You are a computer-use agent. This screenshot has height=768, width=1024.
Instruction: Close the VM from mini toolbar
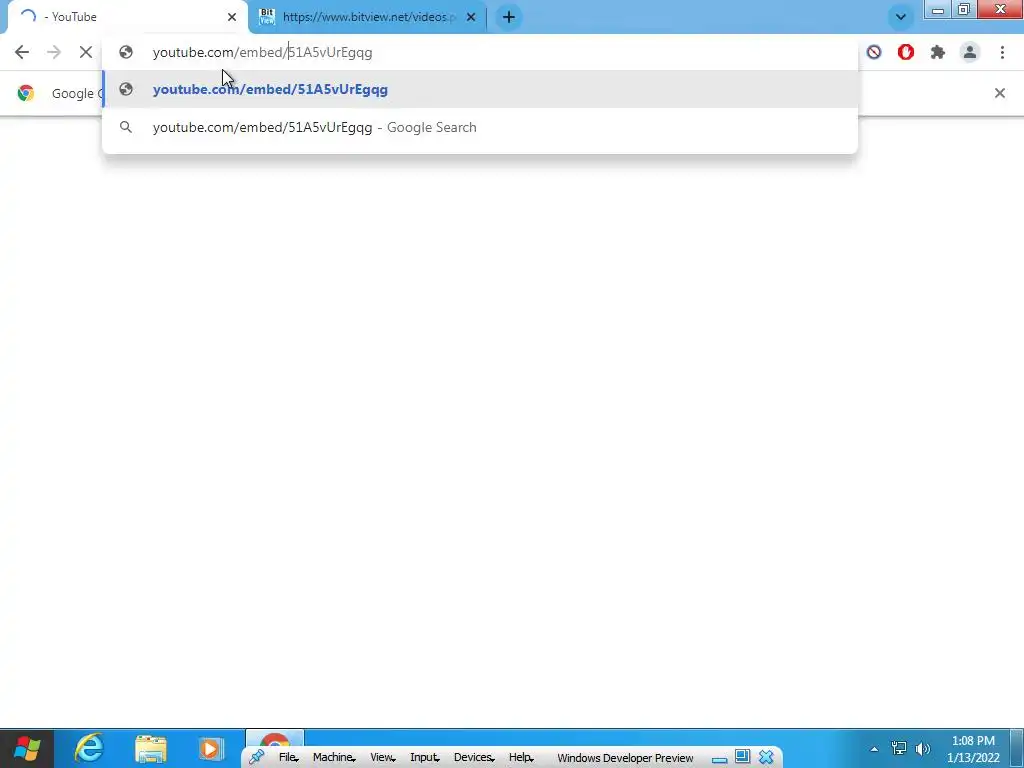766,758
